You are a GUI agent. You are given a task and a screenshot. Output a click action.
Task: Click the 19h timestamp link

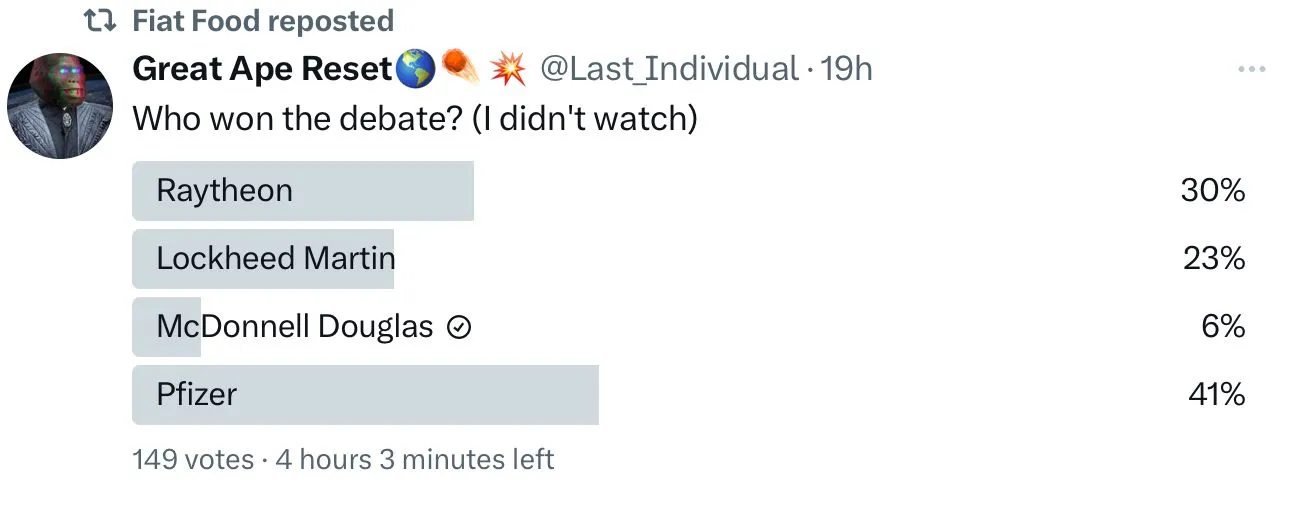pos(846,69)
